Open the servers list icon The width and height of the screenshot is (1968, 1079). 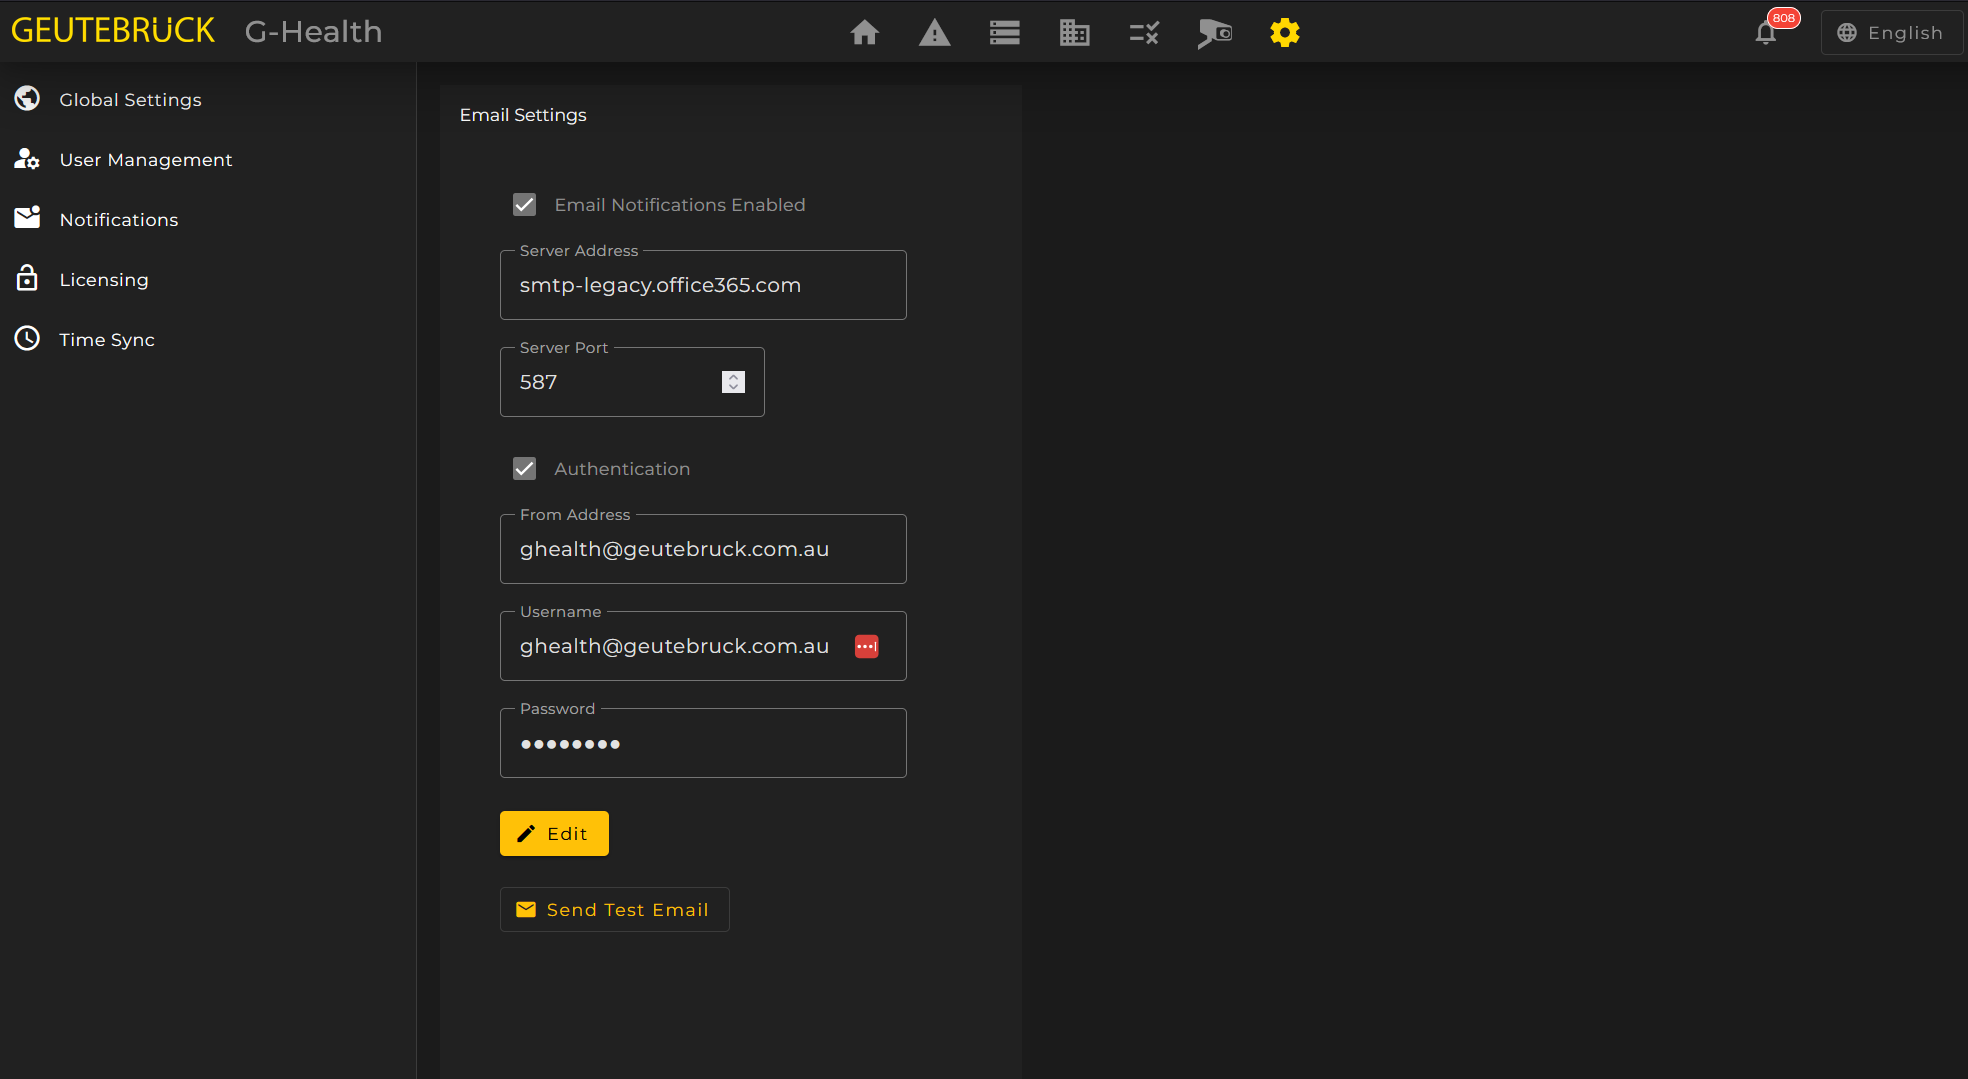coord(1004,33)
